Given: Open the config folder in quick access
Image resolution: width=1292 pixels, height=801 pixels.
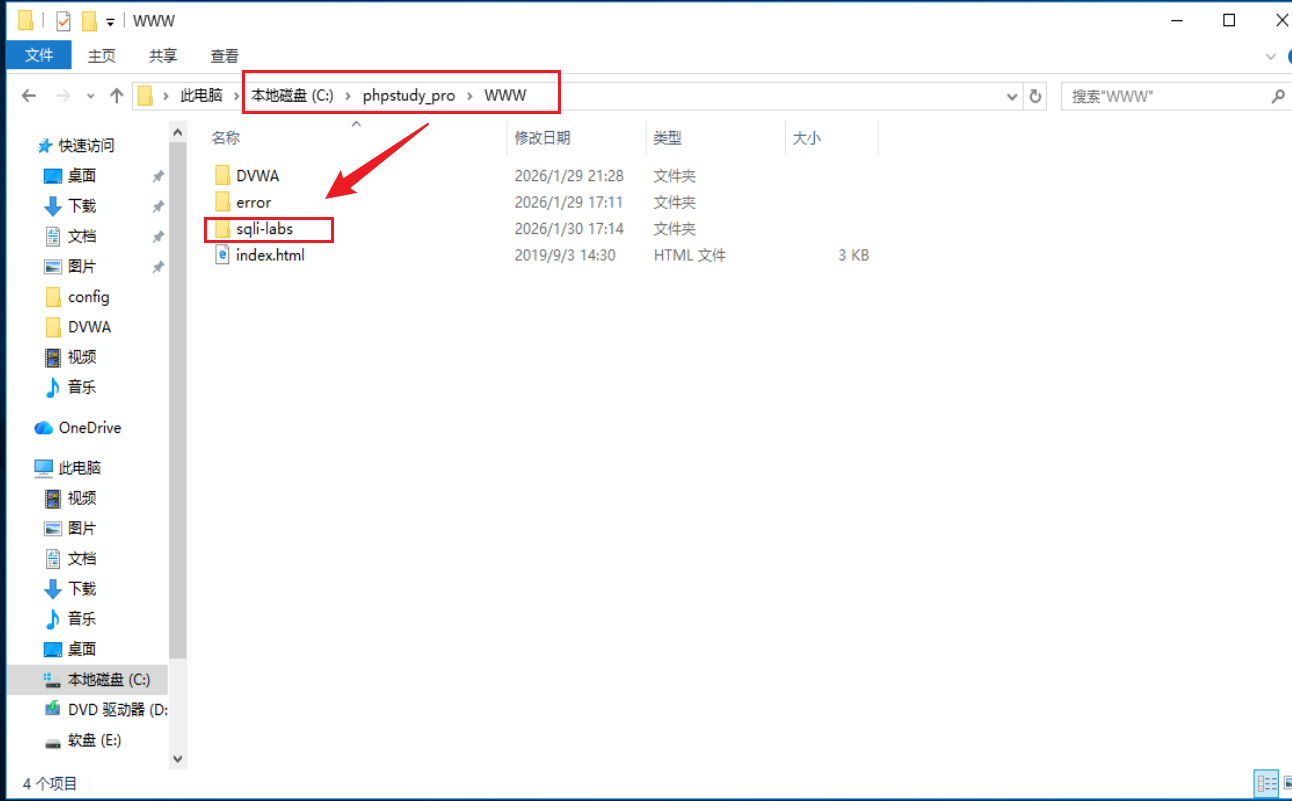Looking at the screenshot, I should click(x=78, y=297).
